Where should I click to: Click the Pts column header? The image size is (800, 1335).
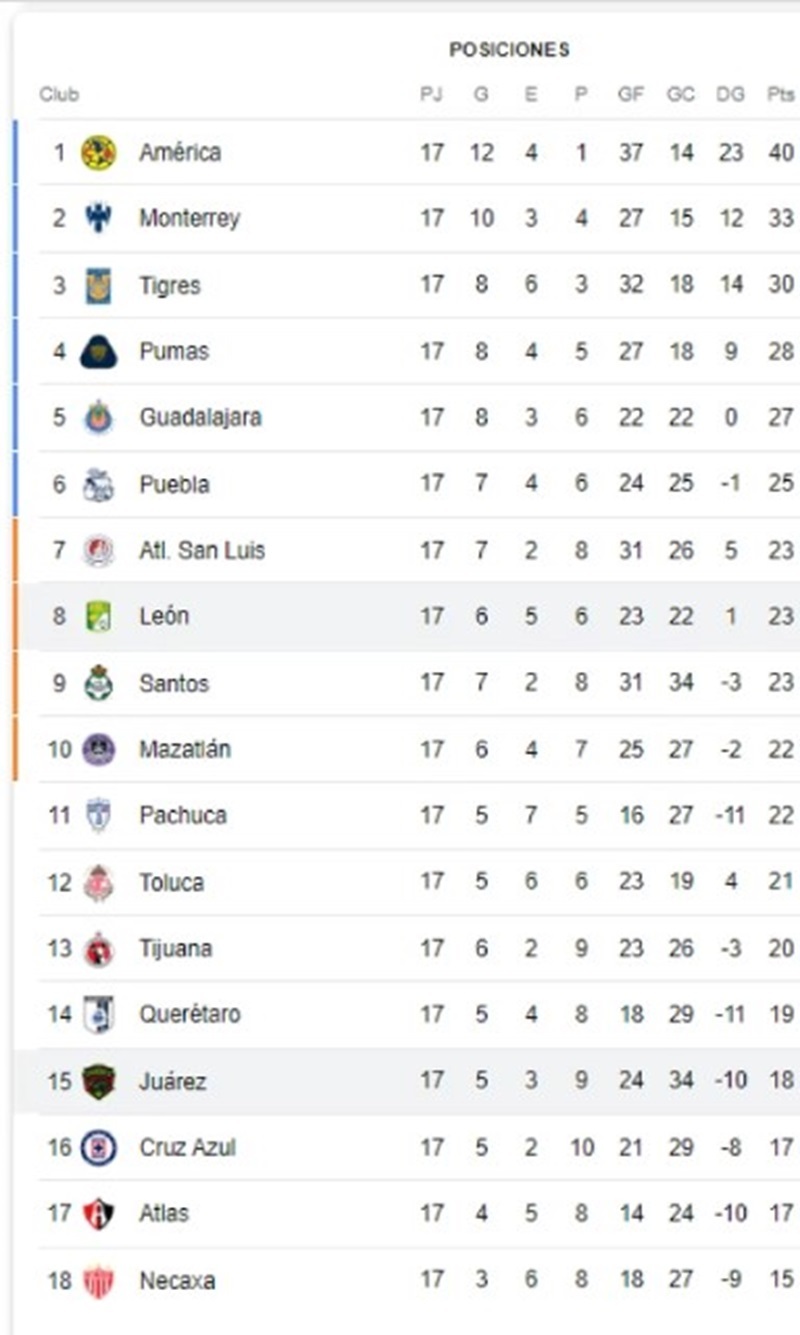pos(781,95)
